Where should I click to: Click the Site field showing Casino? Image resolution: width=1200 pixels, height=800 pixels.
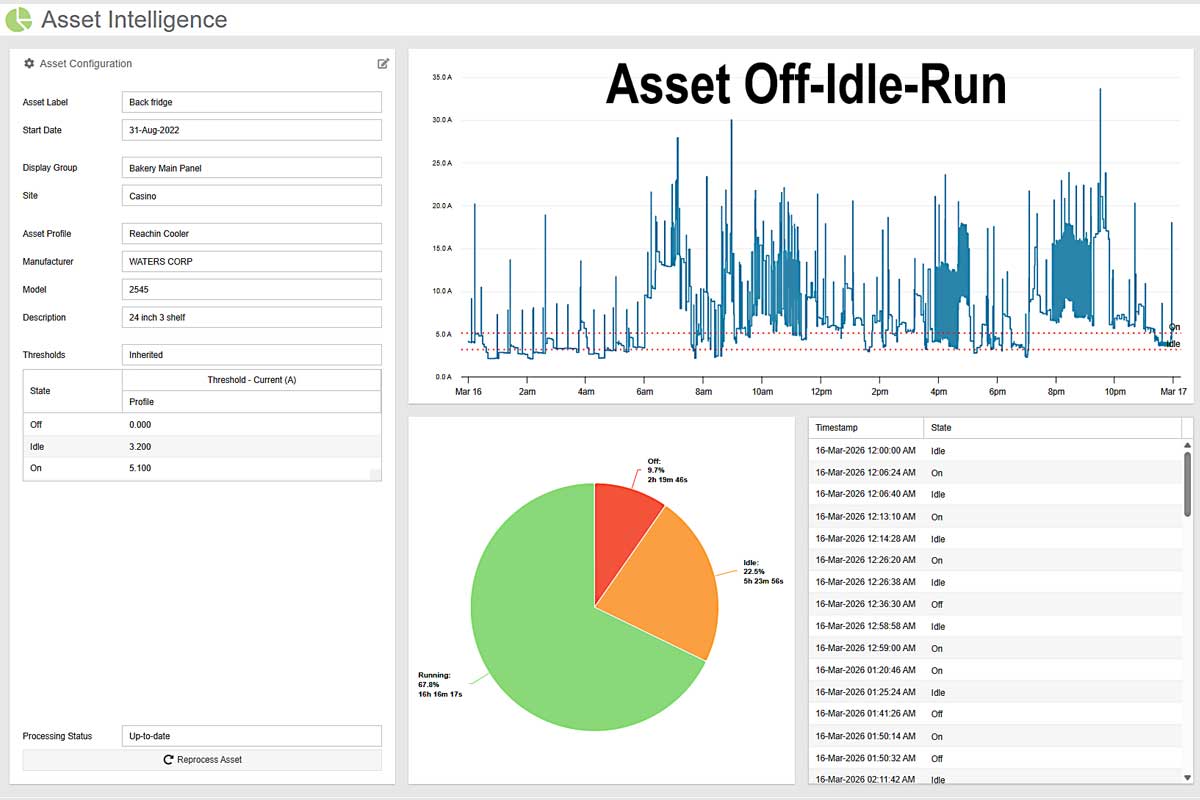[251, 196]
